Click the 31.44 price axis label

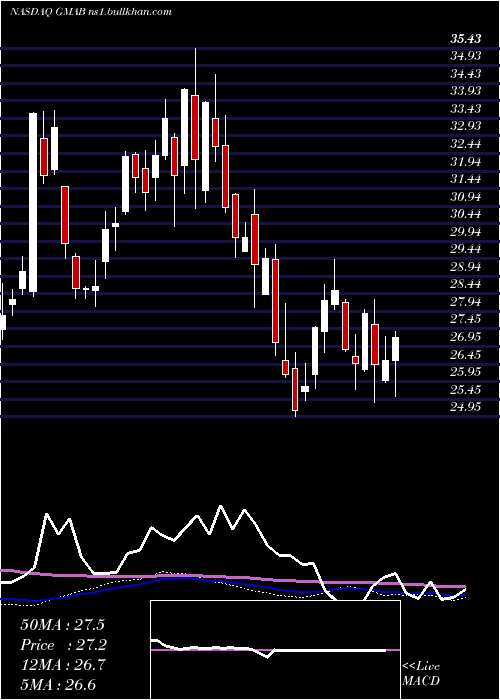click(466, 179)
